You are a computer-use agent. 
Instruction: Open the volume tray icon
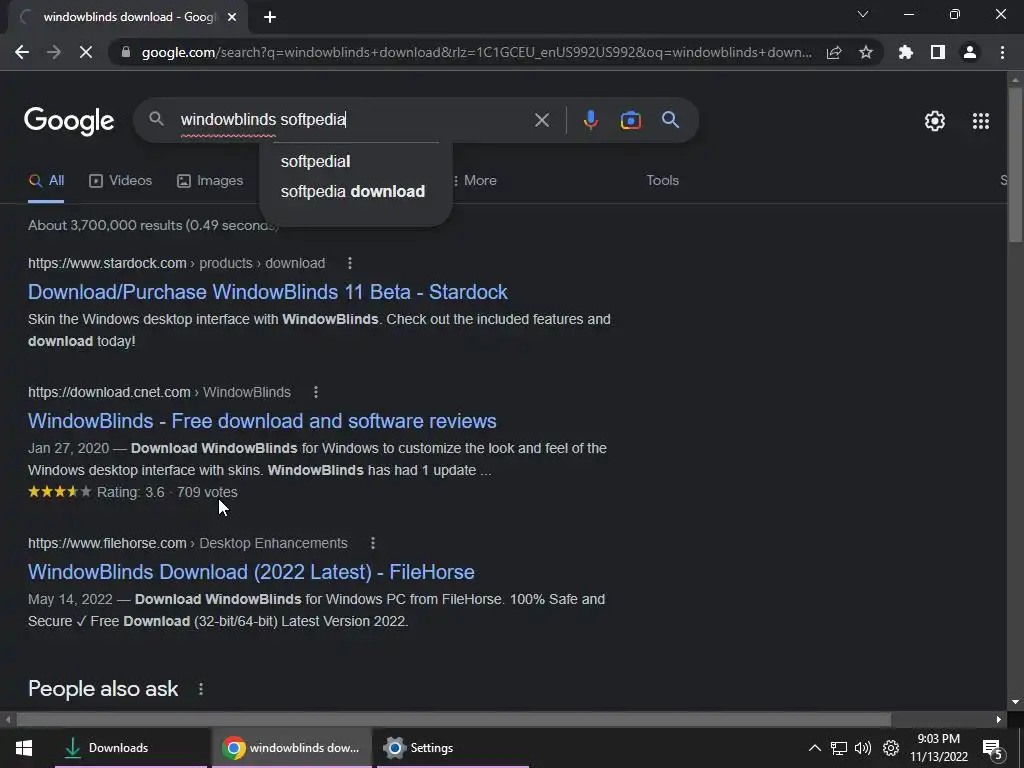tap(863, 748)
